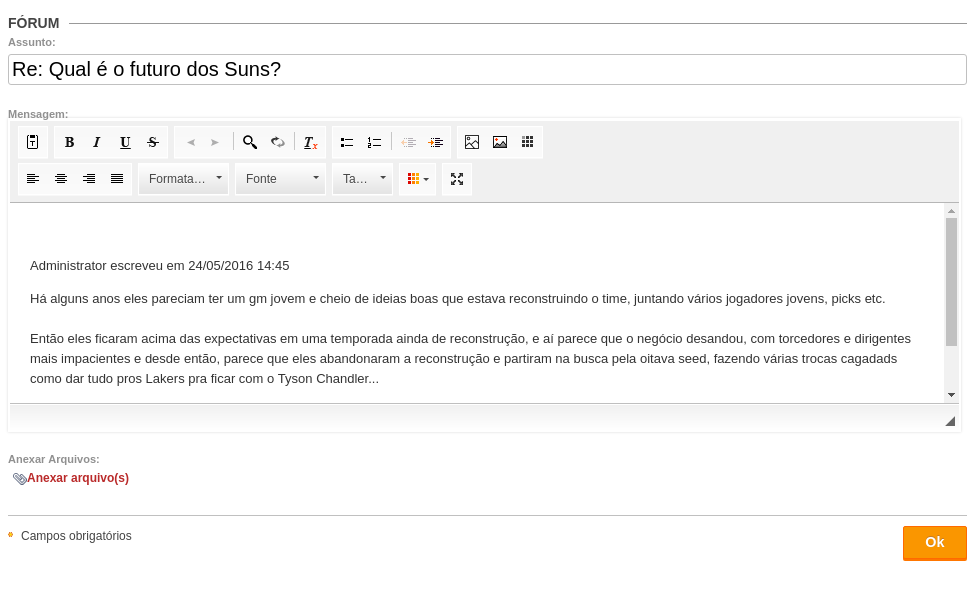Viewport: 975px width, 592px height.
Task: Open the Formatação dropdown
Action: point(183,179)
